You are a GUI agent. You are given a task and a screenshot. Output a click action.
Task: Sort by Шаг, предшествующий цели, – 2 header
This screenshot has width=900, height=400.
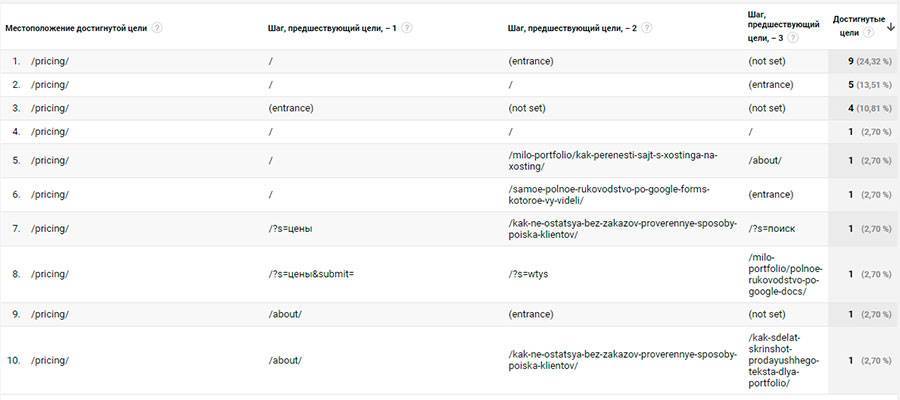click(572, 28)
